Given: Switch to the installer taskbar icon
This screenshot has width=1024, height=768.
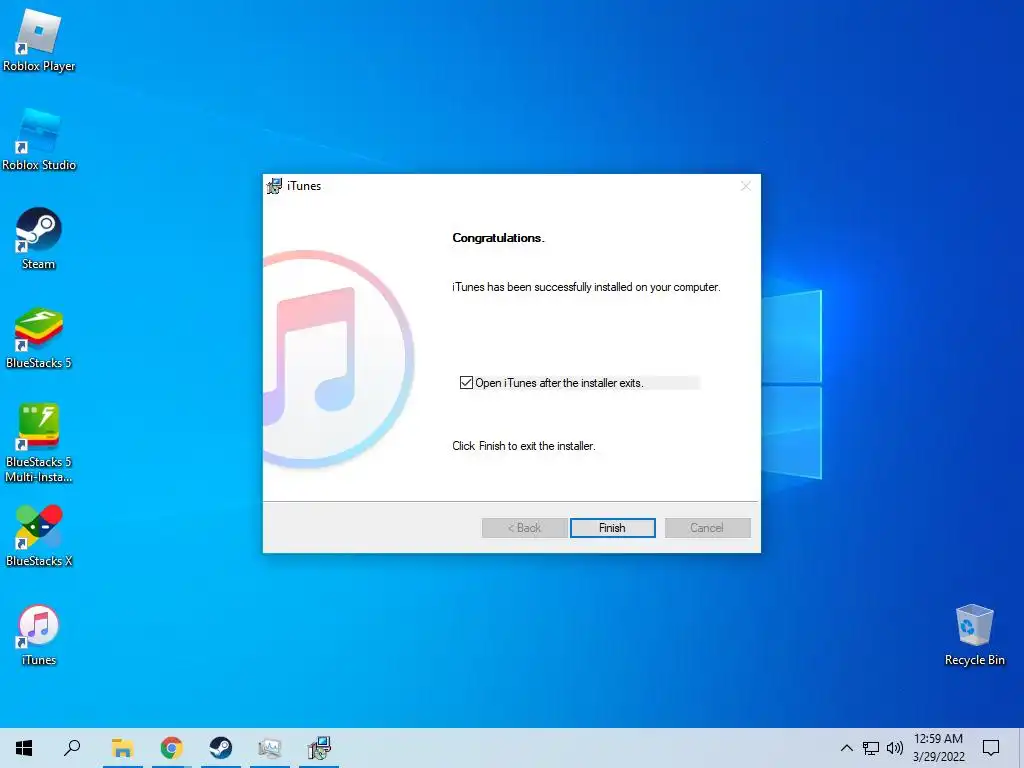Looking at the screenshot, I should click(x=319, y=748).
